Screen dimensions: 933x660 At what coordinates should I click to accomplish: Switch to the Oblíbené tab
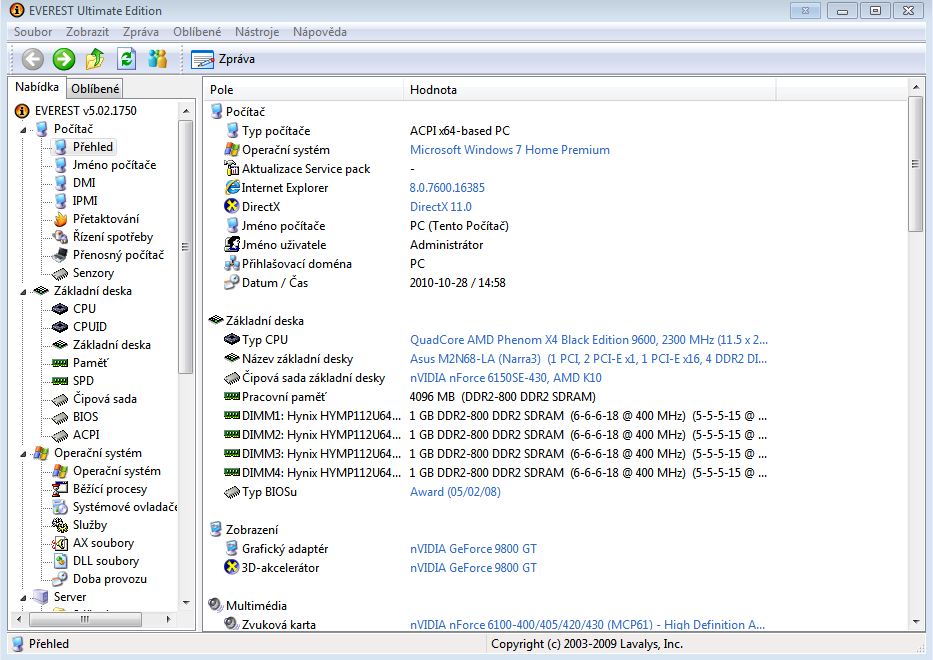point(95,89)
